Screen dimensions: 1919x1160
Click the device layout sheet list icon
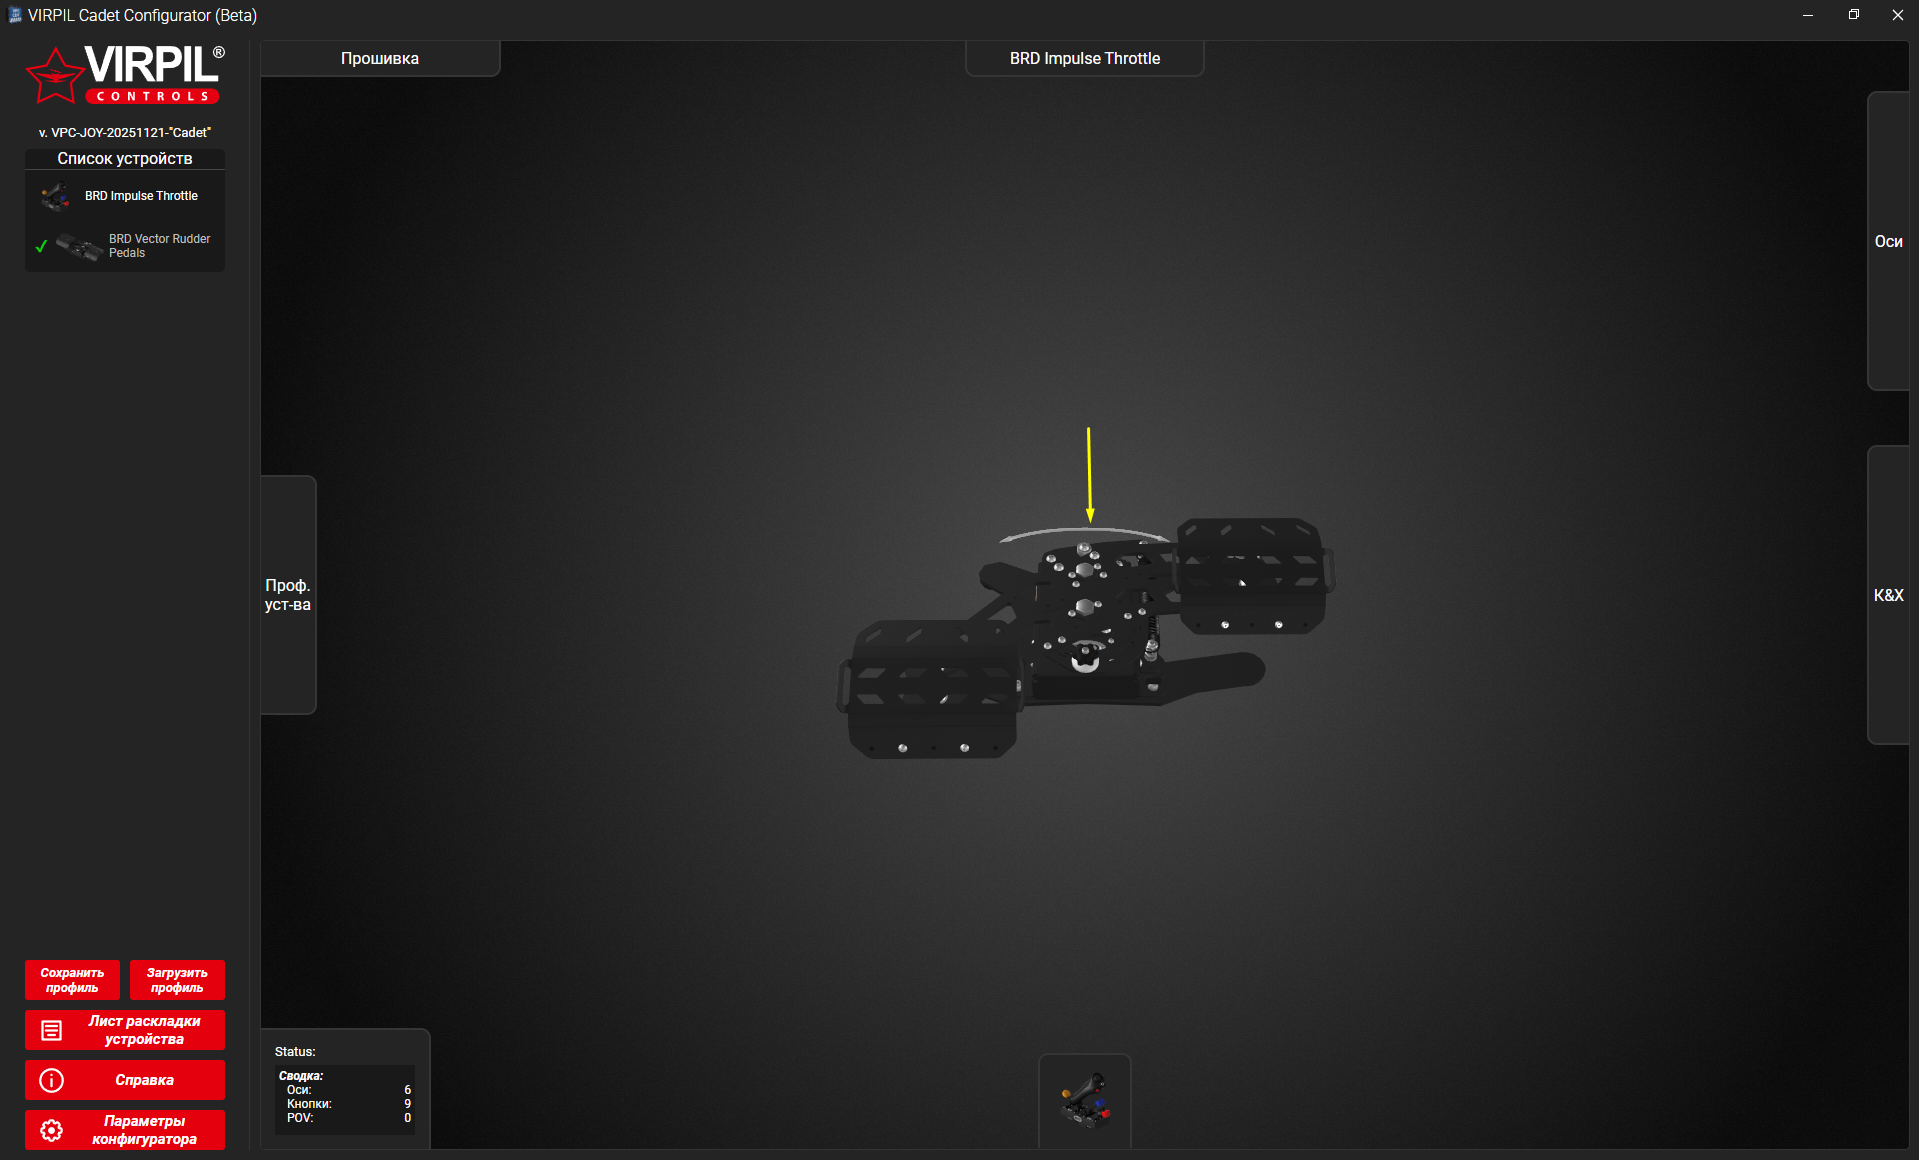click(51, 1030)
